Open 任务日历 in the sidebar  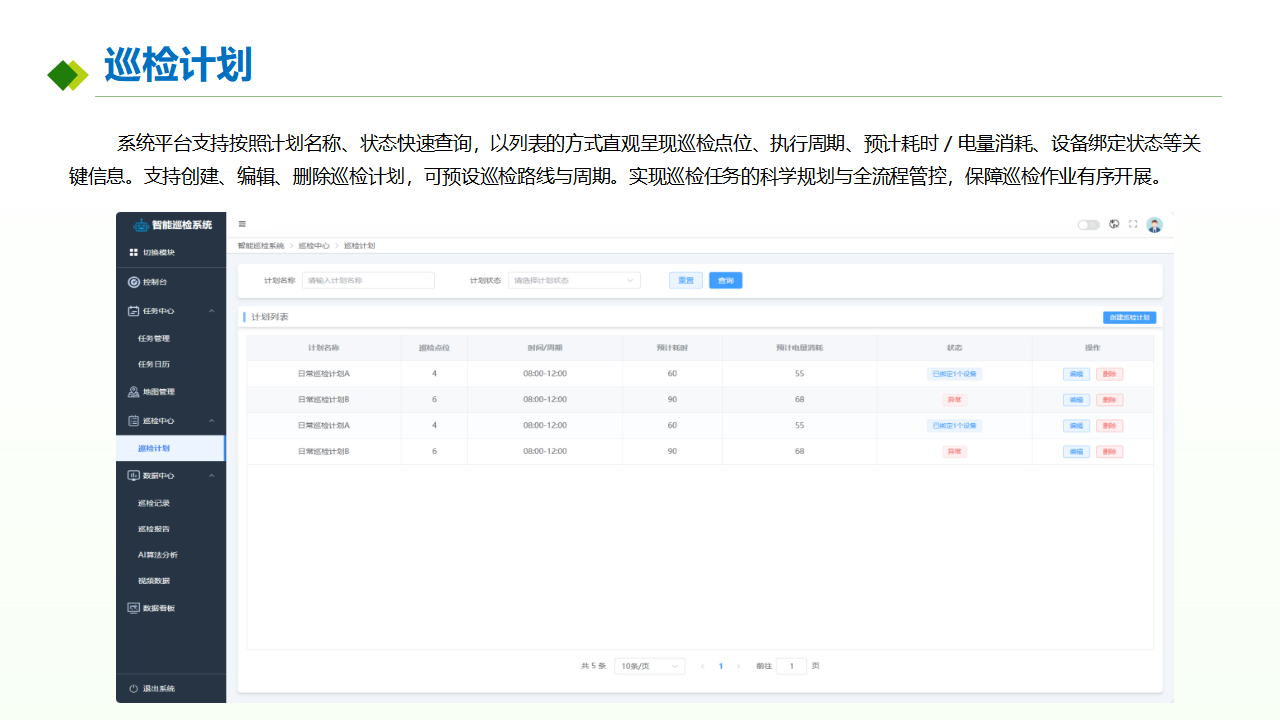click(154, 365)
